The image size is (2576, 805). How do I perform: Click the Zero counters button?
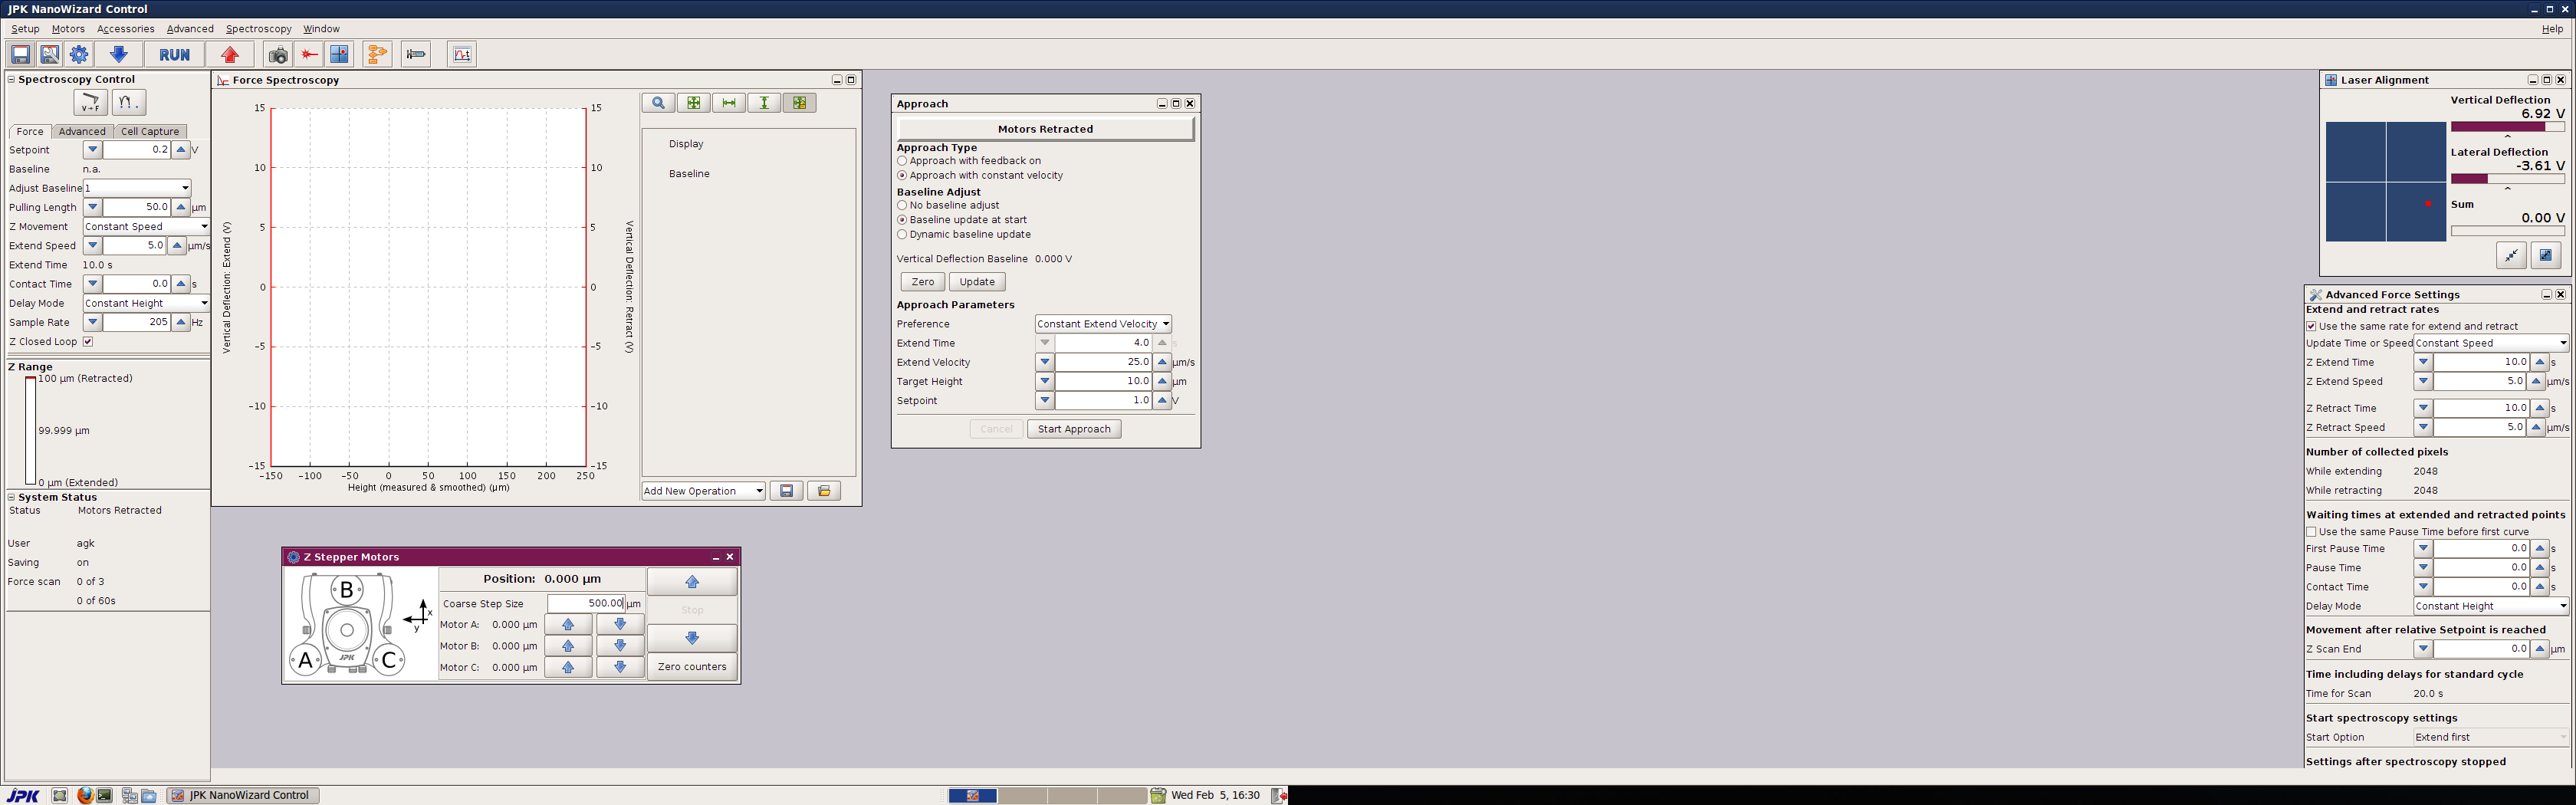(692, 667)
